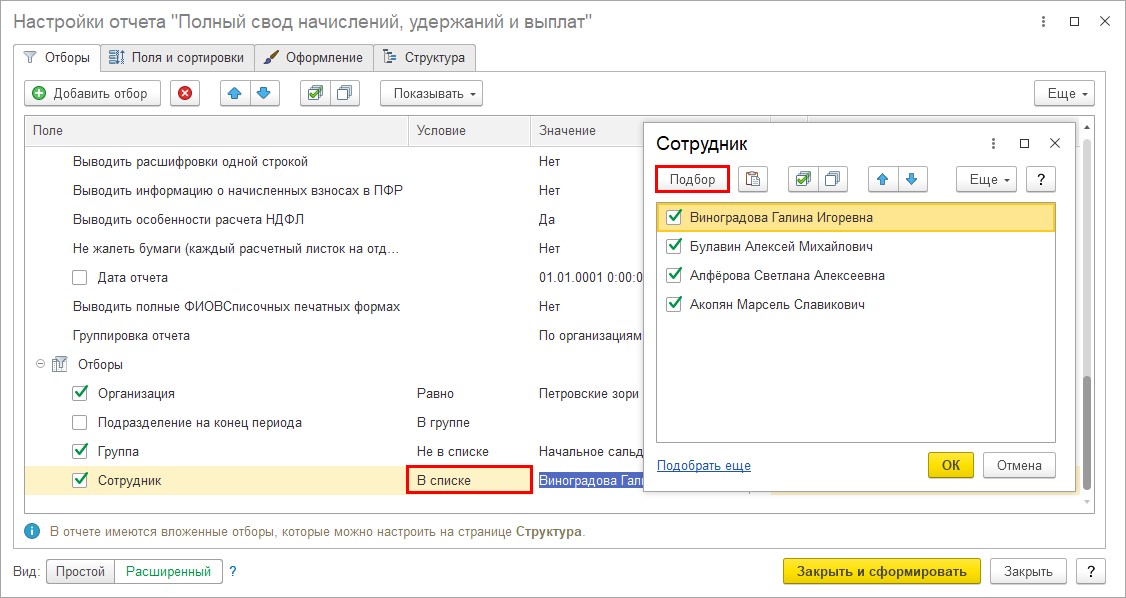Click the В списке condition cell
Screen dimensions: 1126x598
pyautogui.click(x=470, y=480)
